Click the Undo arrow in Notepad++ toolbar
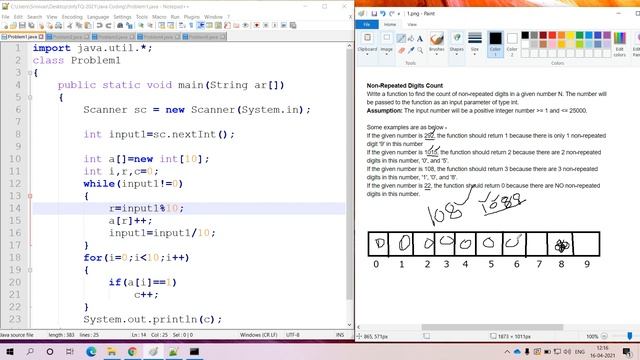 (99, 25)
